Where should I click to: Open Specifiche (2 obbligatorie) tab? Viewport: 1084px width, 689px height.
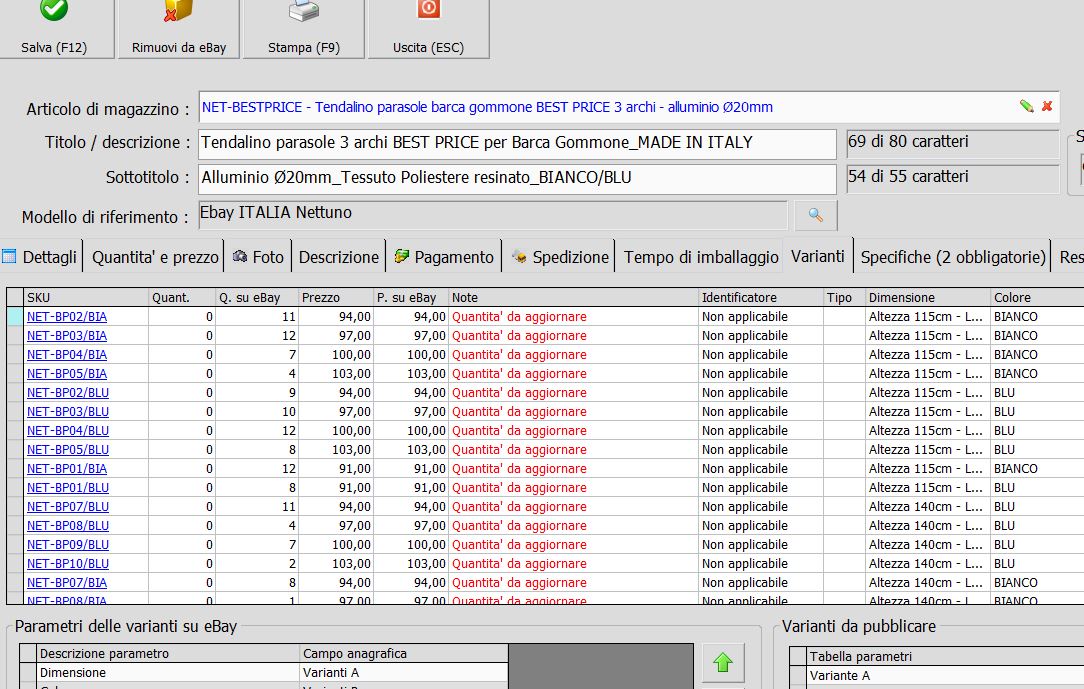click(953, 257)
